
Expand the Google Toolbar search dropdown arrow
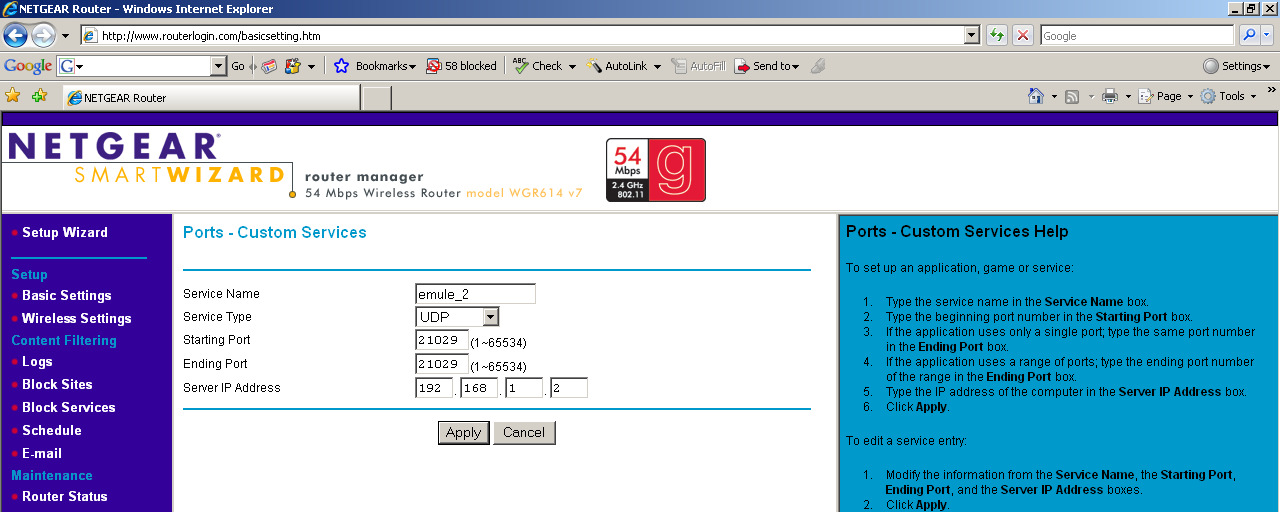click(220, 66)
